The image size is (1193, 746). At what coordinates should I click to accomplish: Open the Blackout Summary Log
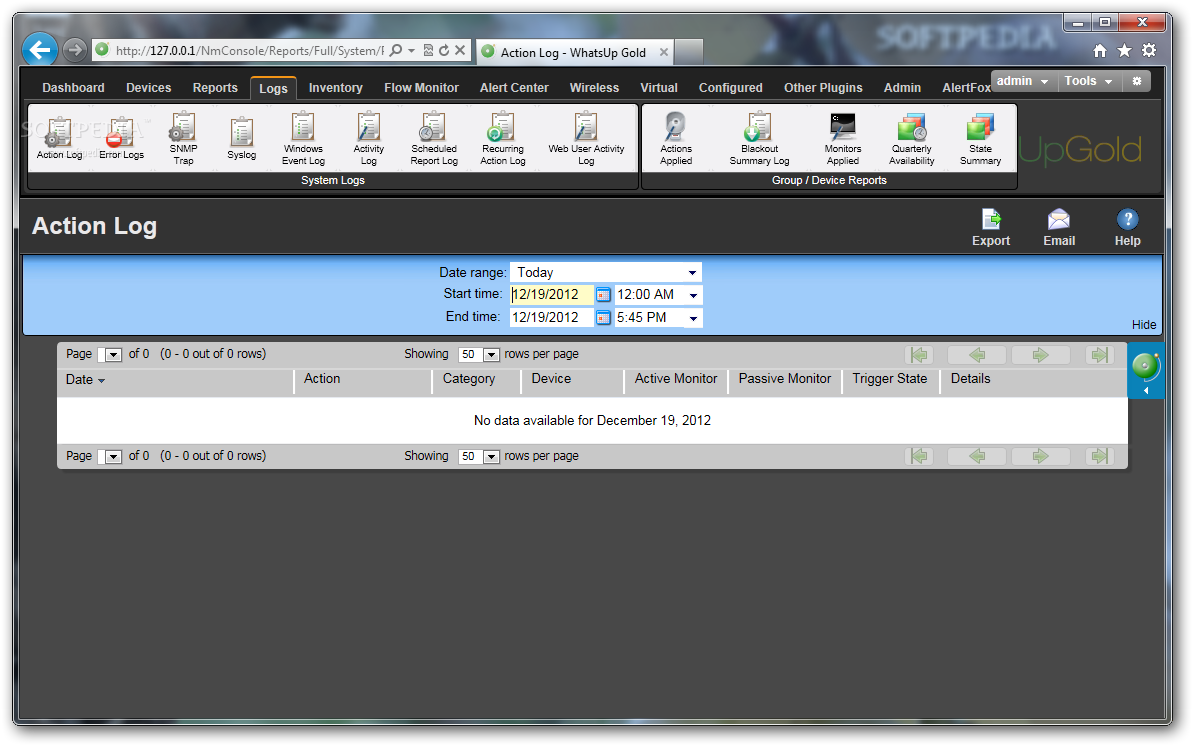[759, 138]
